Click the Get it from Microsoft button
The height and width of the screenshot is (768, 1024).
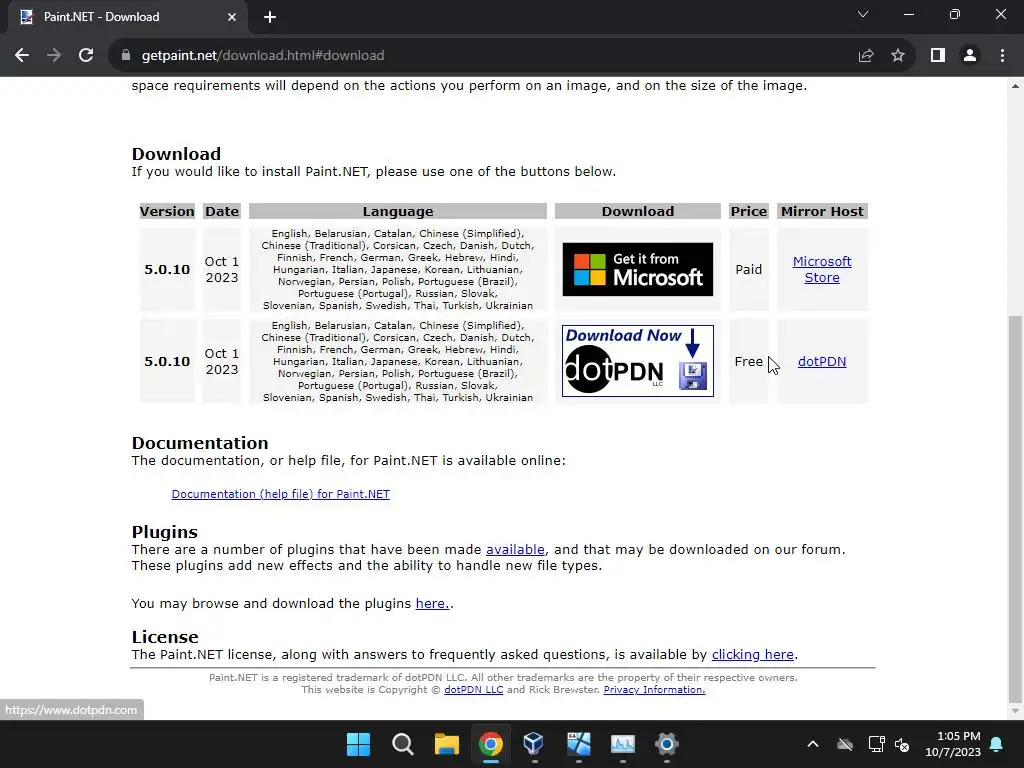(x=637, y=269)
